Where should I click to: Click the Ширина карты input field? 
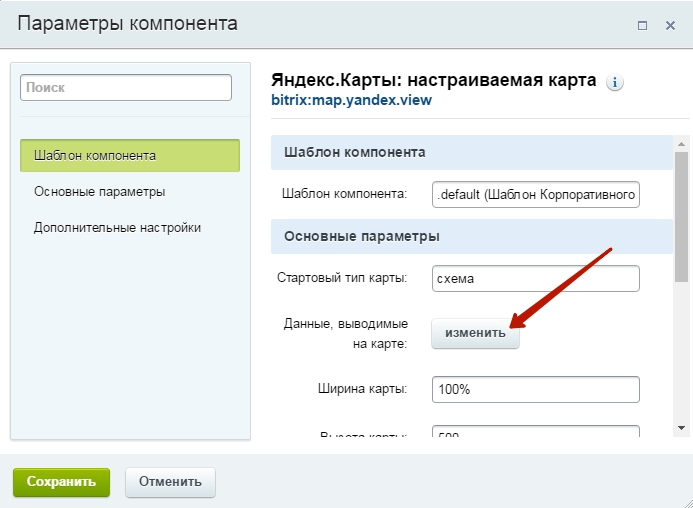[536, 390]
